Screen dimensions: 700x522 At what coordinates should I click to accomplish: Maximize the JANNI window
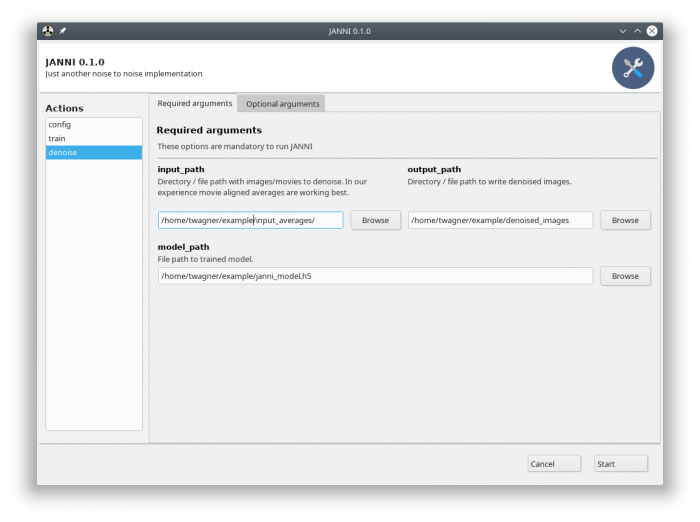pyautogui.click(x=638, y=31)
